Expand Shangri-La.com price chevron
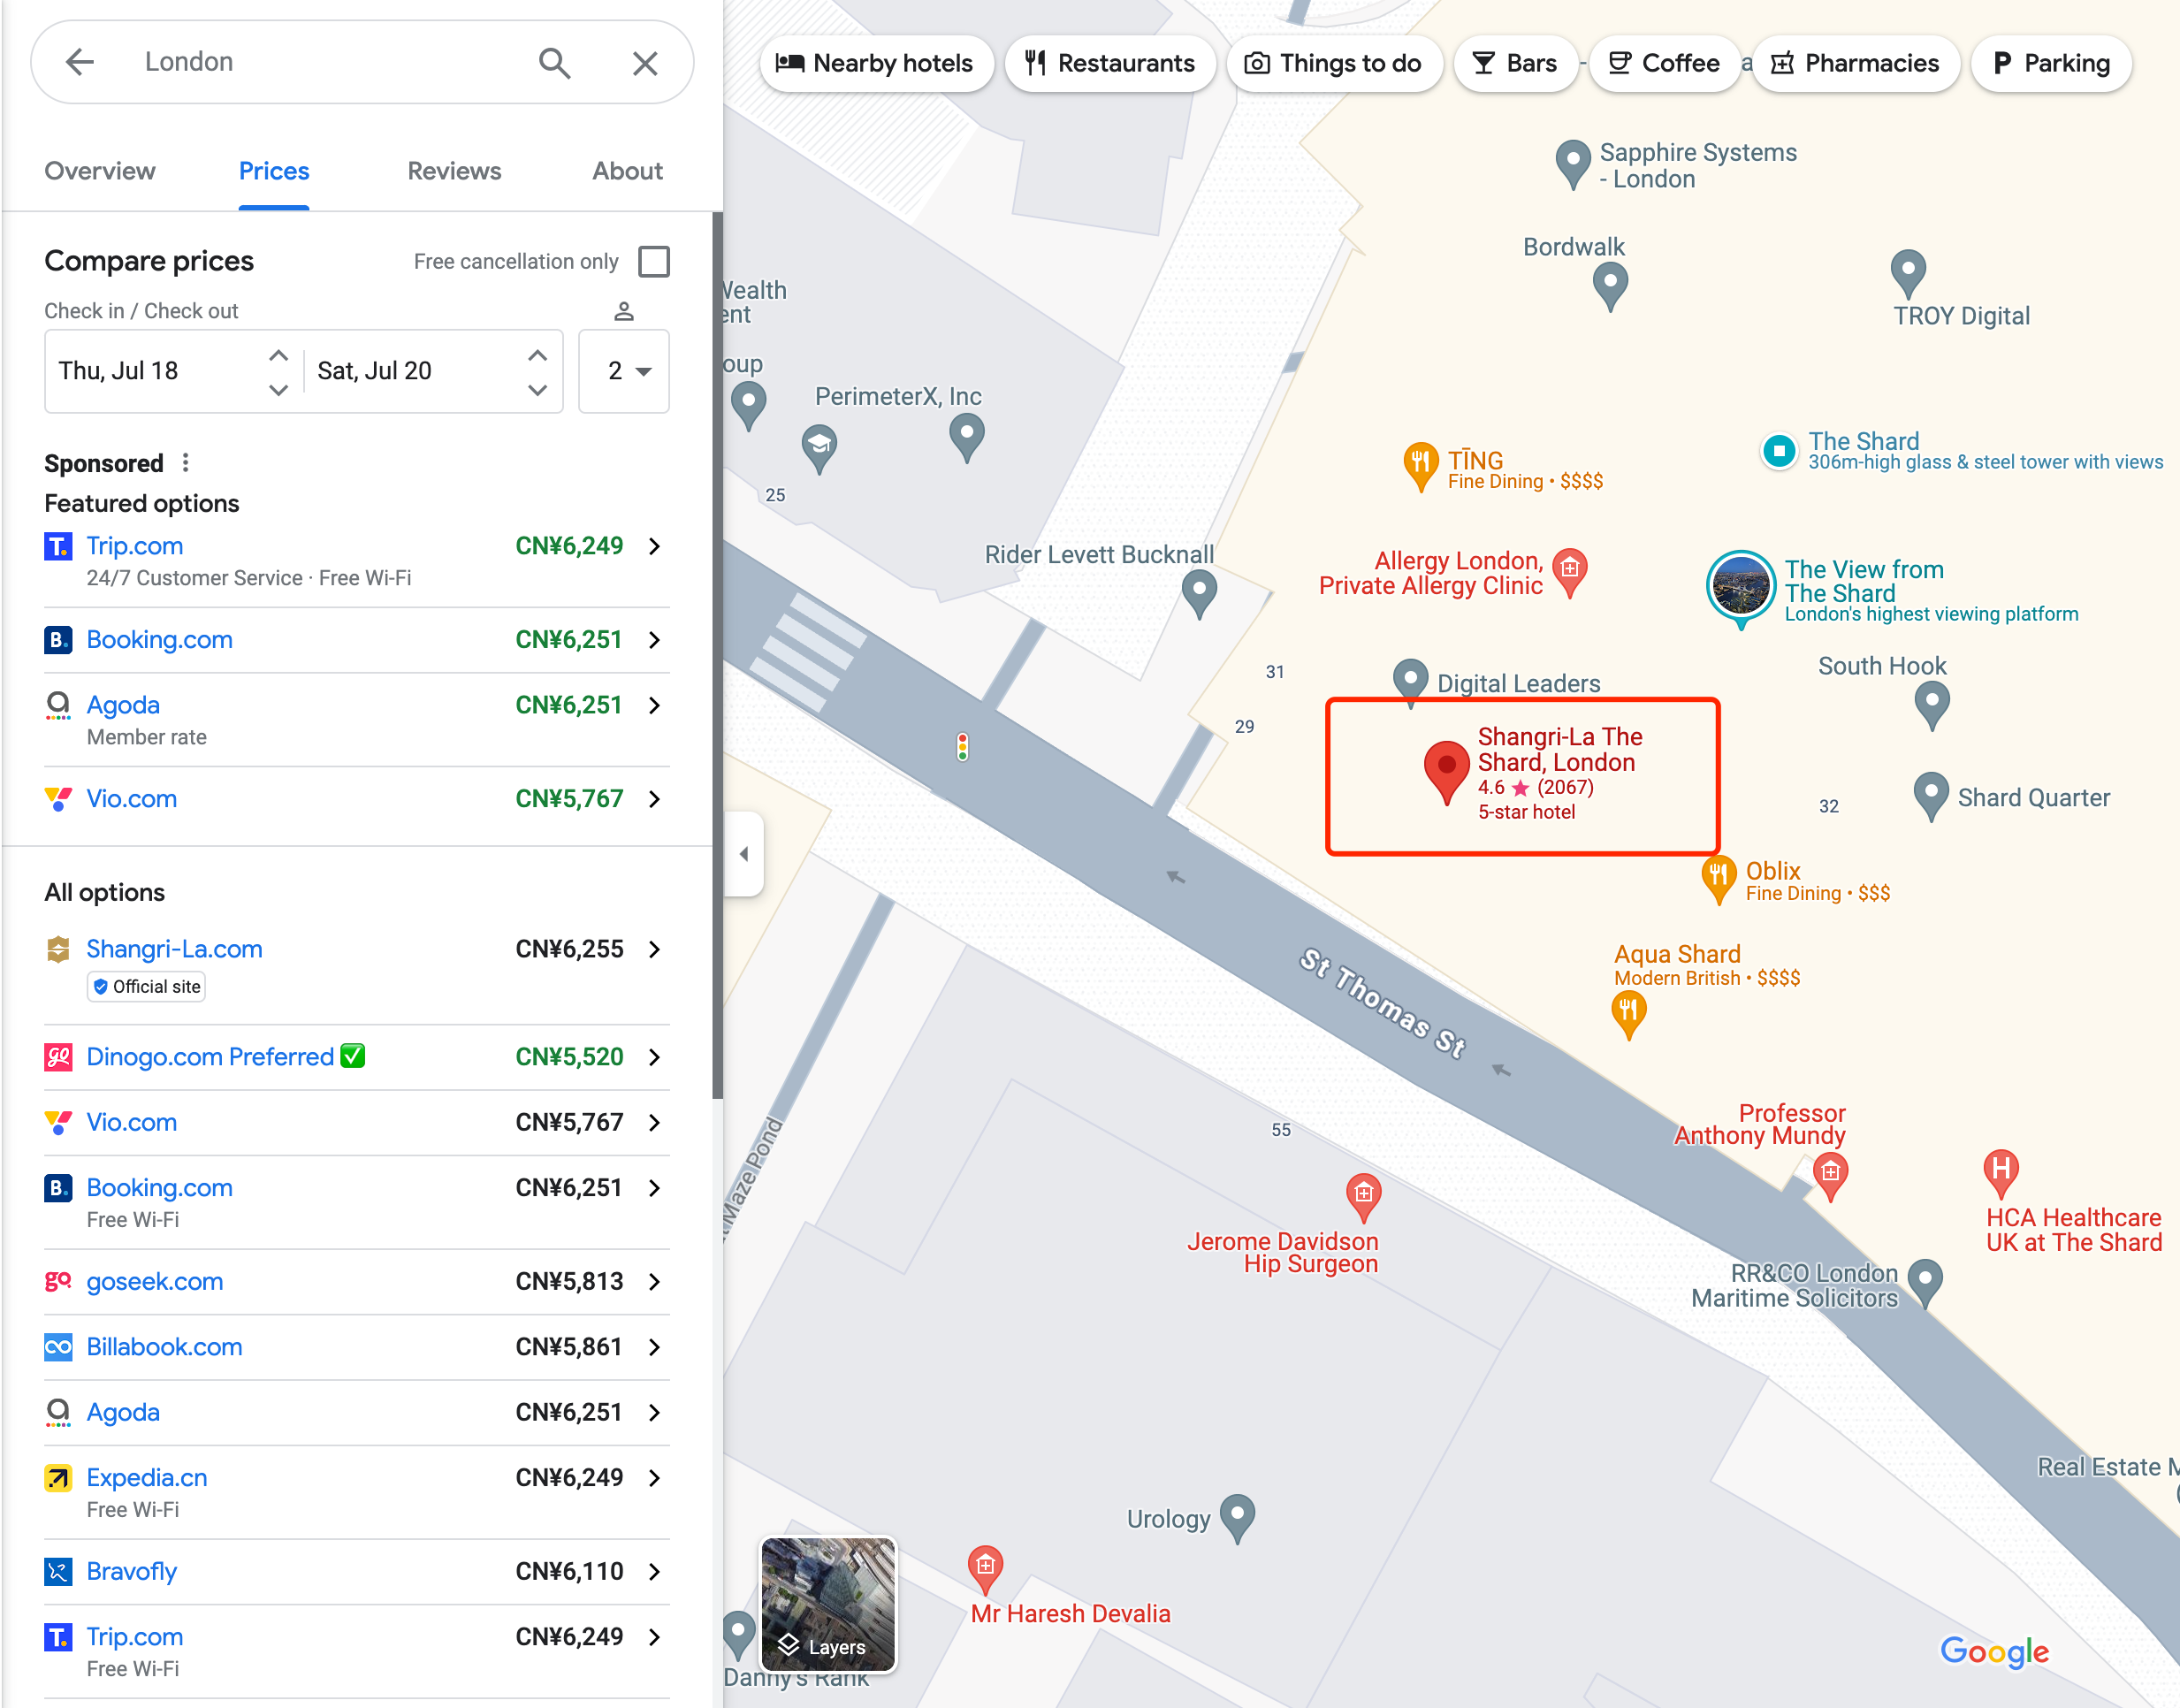This screenshot has height=1708, width=2180. (x=655, y=949)
